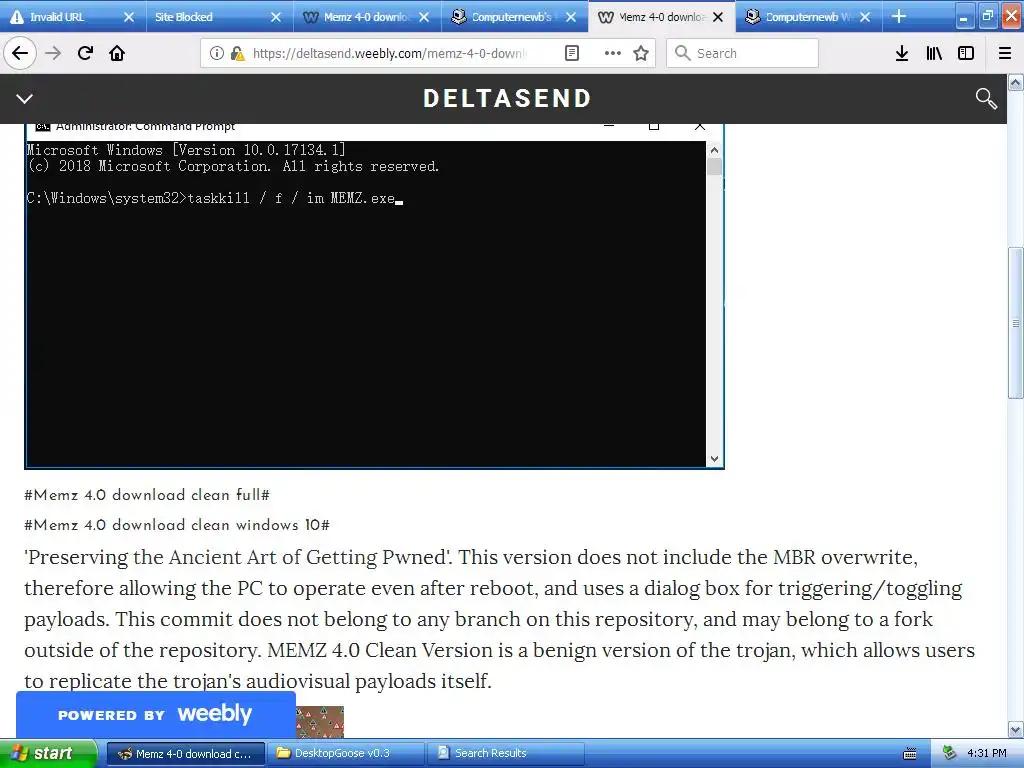1024x768 pixels.
Task: Open the downloads panel
Action: (902, 53)
